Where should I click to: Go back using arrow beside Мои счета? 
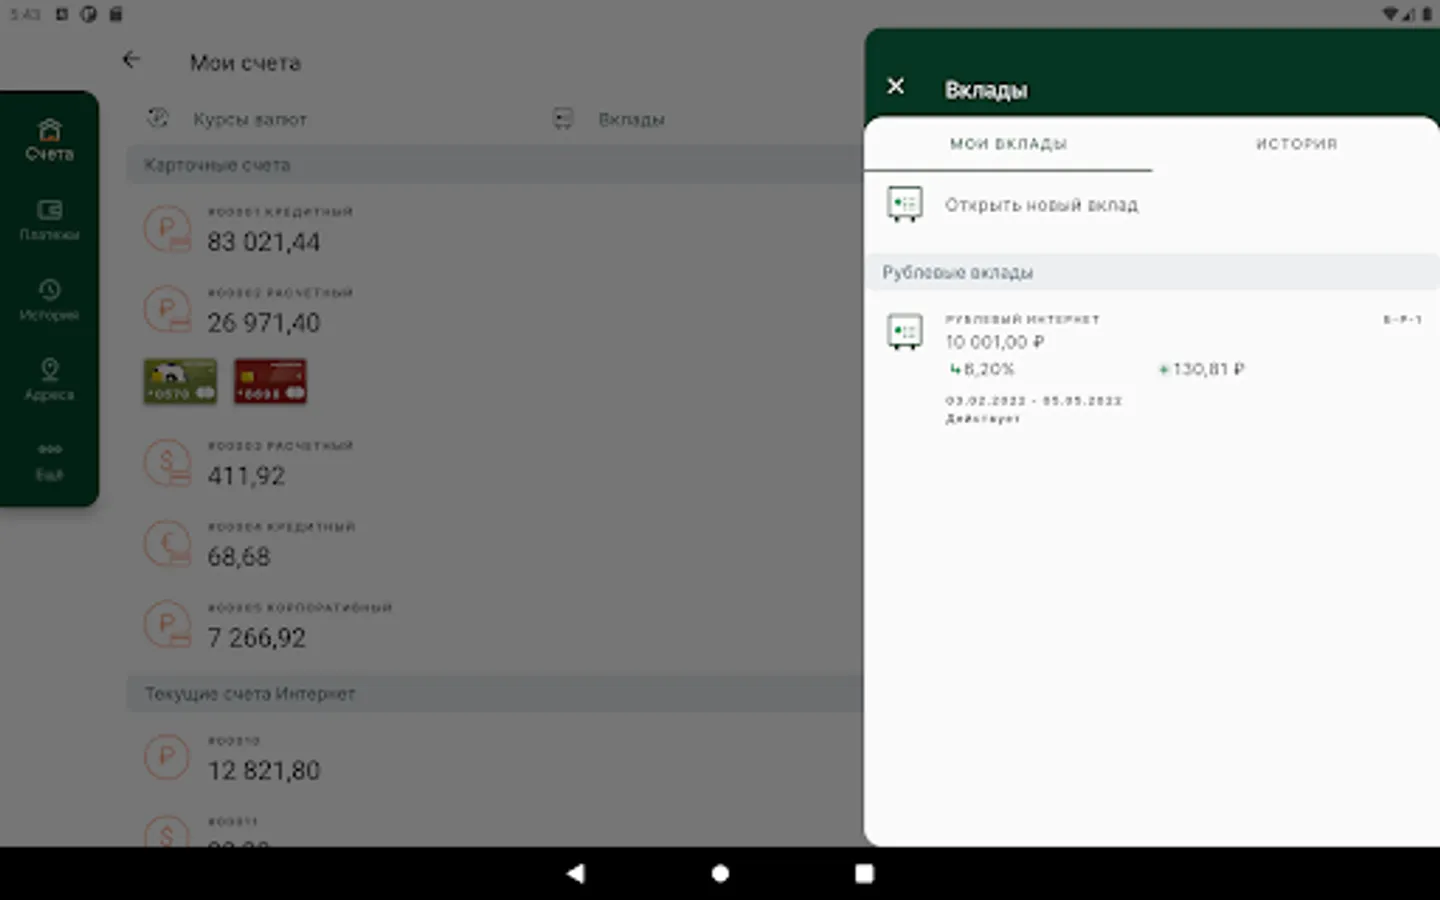tap(131, 60)
